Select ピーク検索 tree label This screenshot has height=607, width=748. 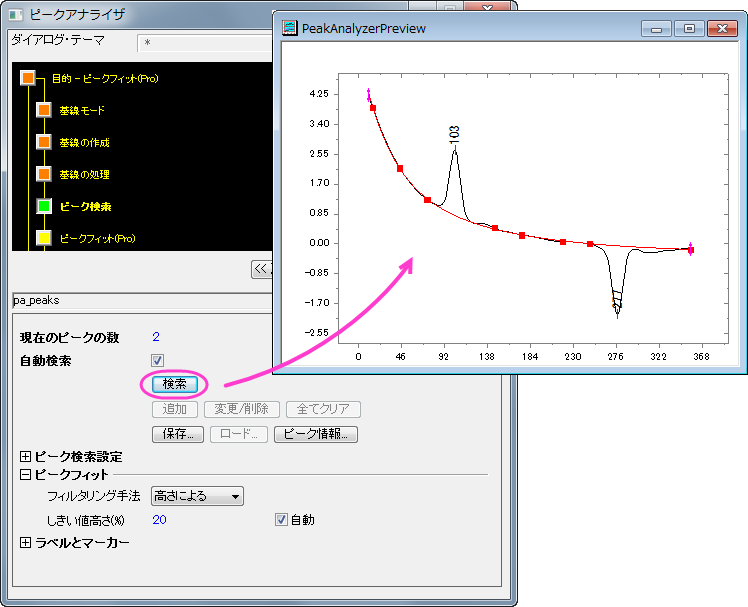point(85,207)
